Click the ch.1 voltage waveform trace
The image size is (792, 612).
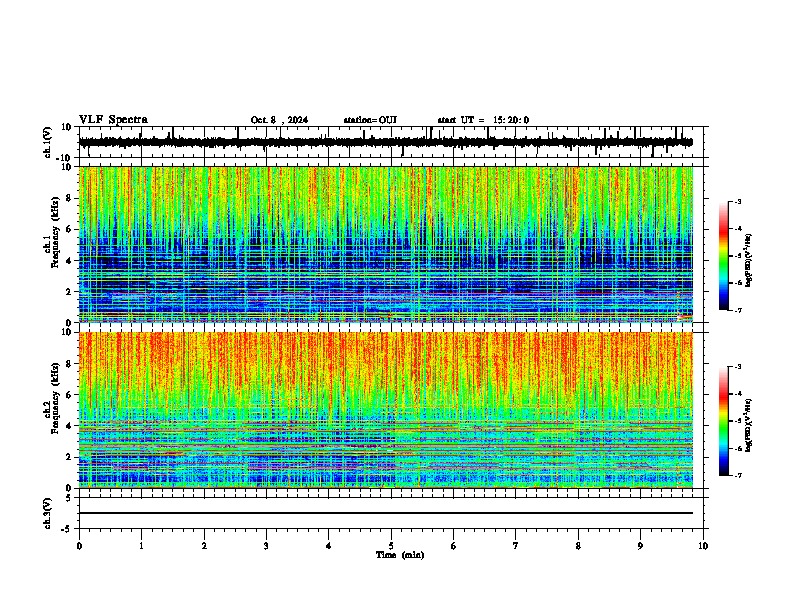(x=386, y=142)
